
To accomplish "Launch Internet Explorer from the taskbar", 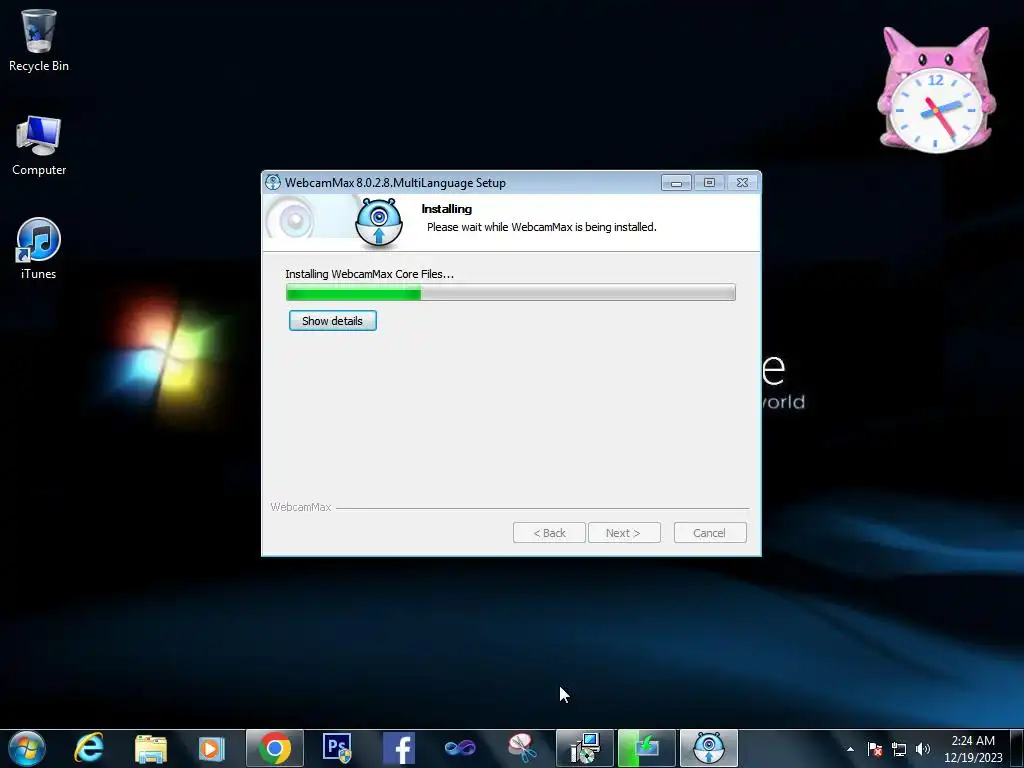I will click(x=89, y=748).
